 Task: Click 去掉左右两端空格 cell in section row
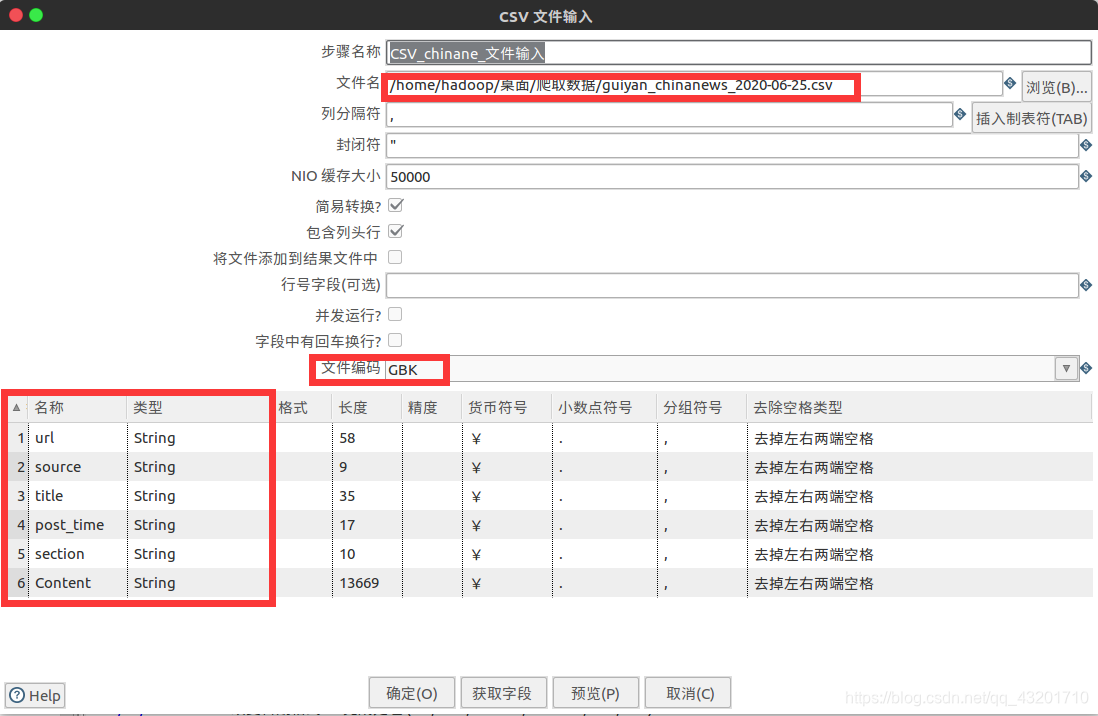pos(919,553)
